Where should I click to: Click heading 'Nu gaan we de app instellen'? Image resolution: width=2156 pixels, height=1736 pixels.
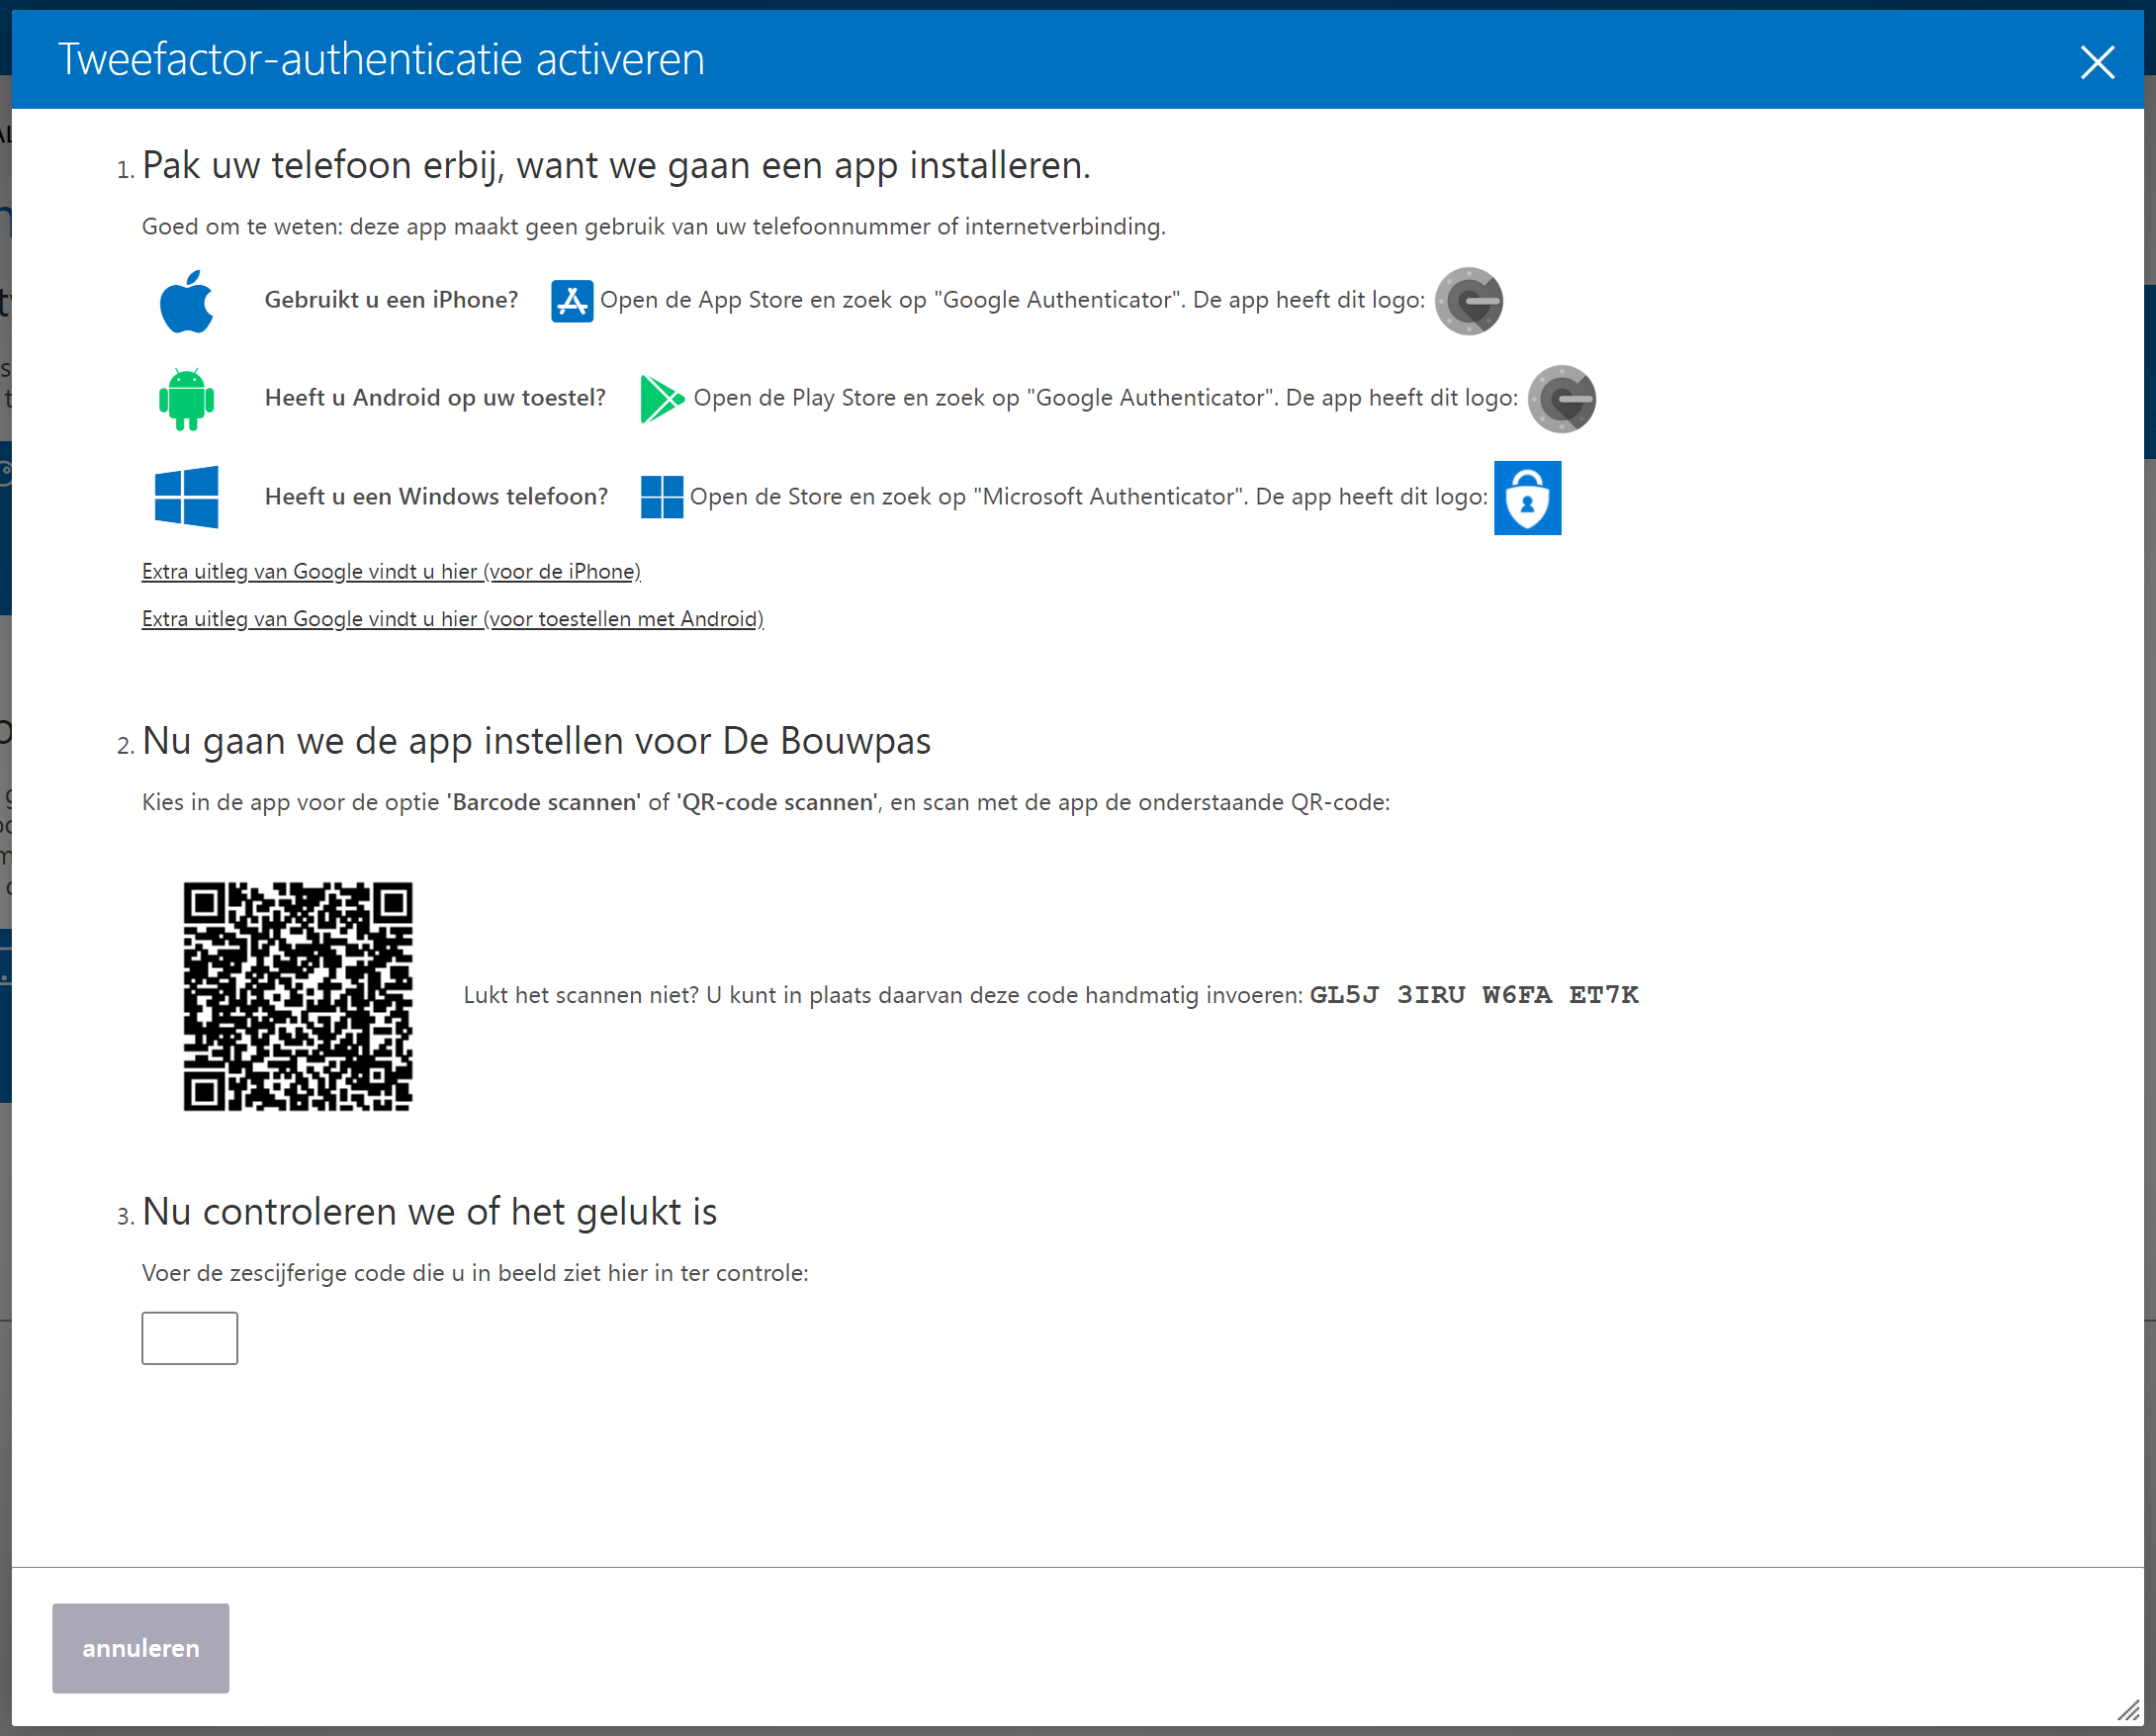coord(536,741)
